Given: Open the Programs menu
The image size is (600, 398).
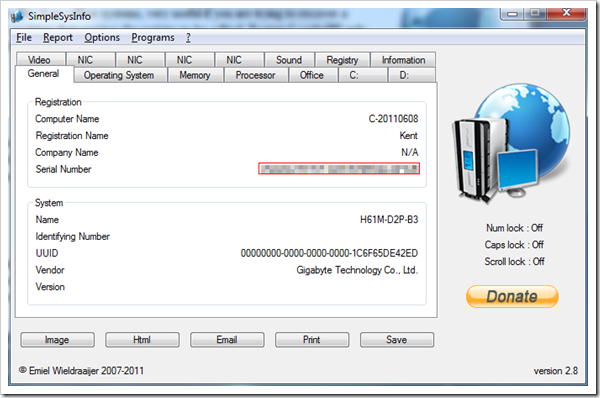Looking at the screenshot, I should [x=153, y=38].
